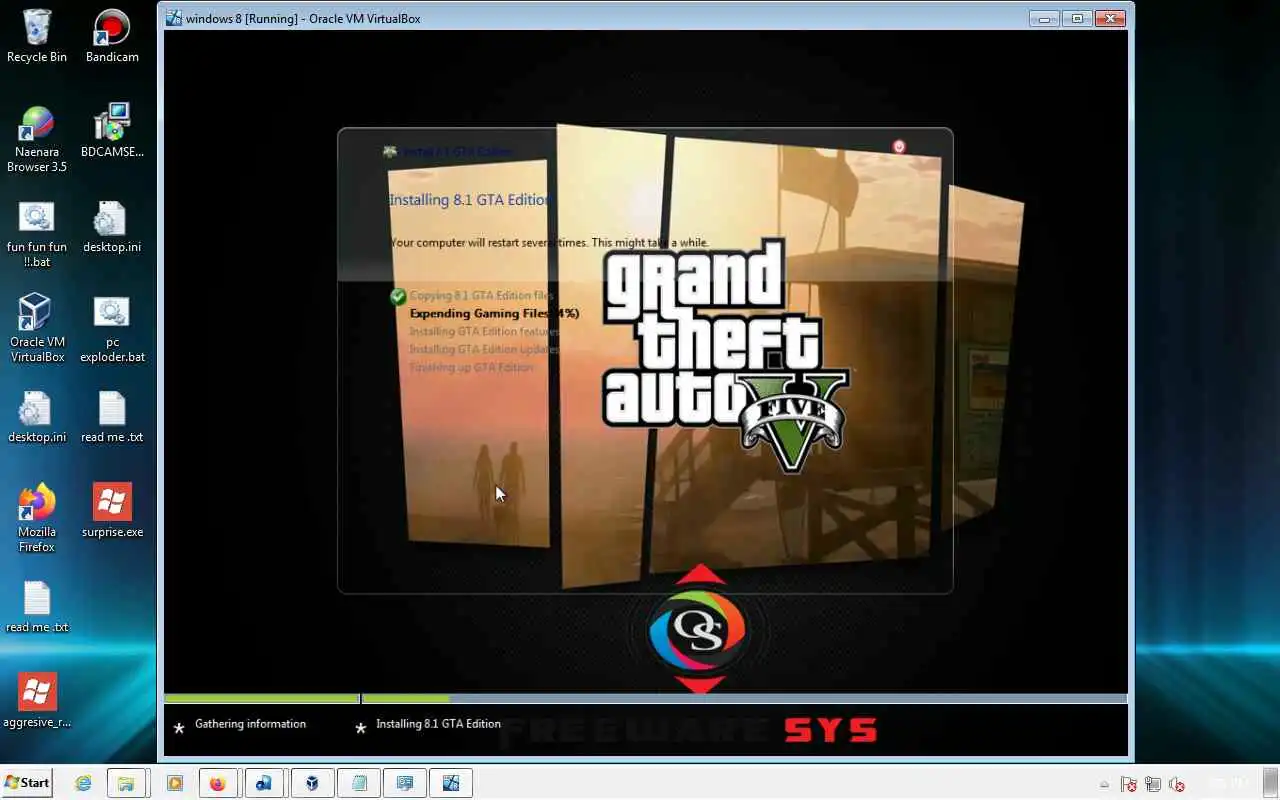
Task: Open the Action Center flag icon
Action: click(1128, 785)
